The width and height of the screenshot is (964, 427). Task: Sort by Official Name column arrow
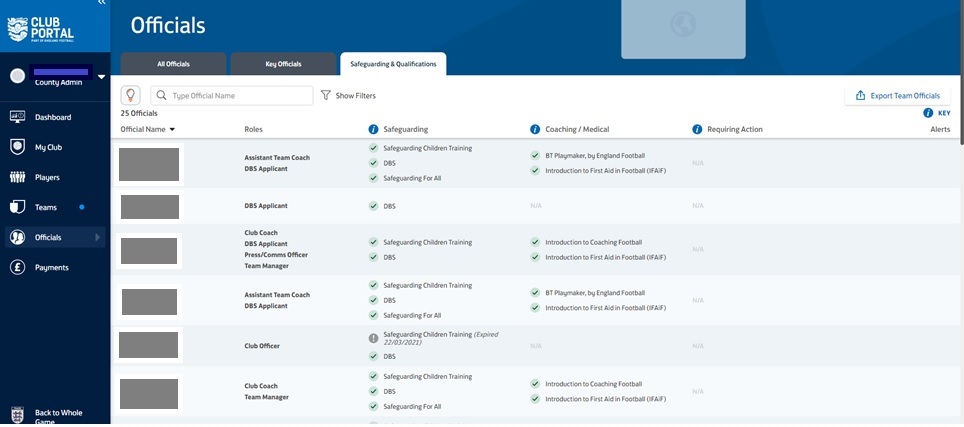click(172, 130)
